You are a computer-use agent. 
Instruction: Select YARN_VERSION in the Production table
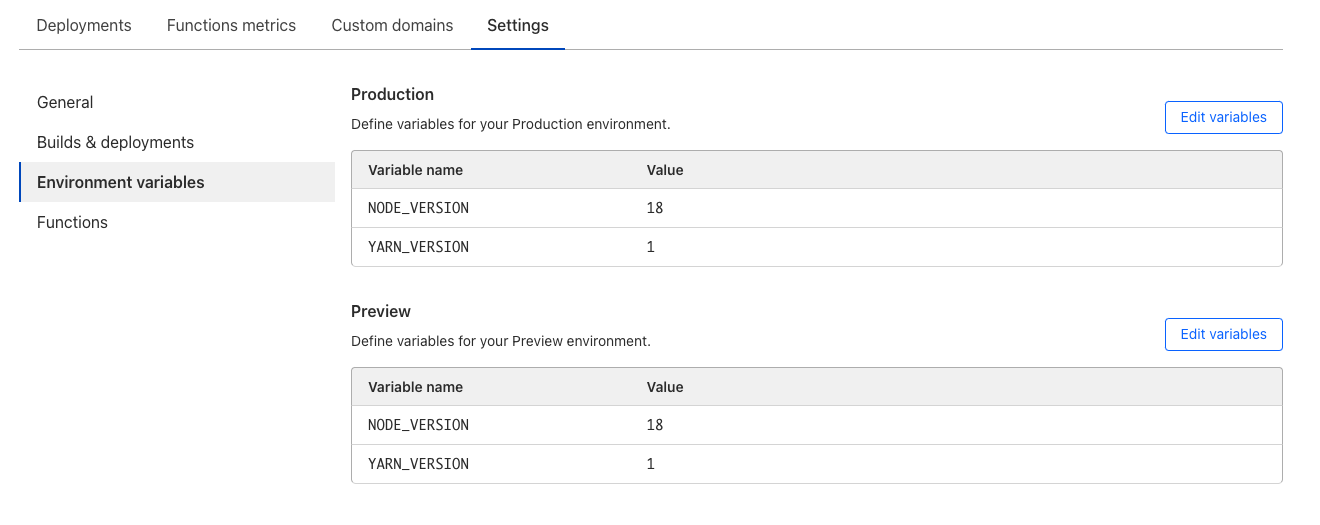tap(418, 247)
